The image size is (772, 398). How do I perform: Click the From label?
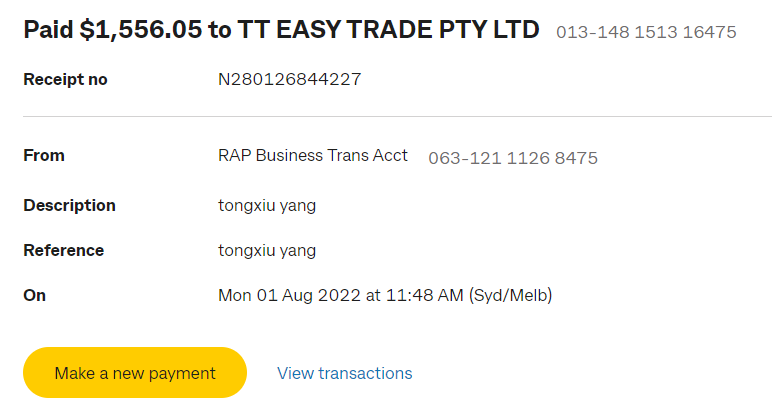point(44,155)
